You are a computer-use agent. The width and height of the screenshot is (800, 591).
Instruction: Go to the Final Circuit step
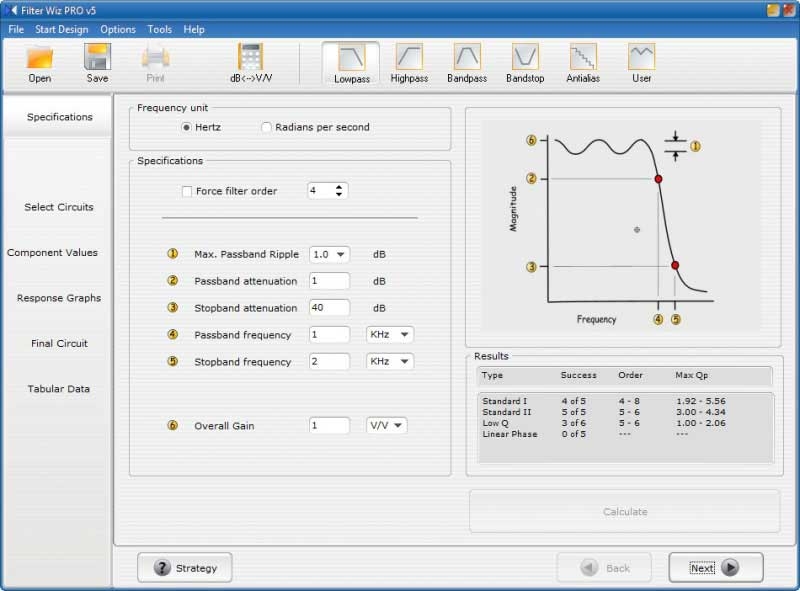point(59,343)
